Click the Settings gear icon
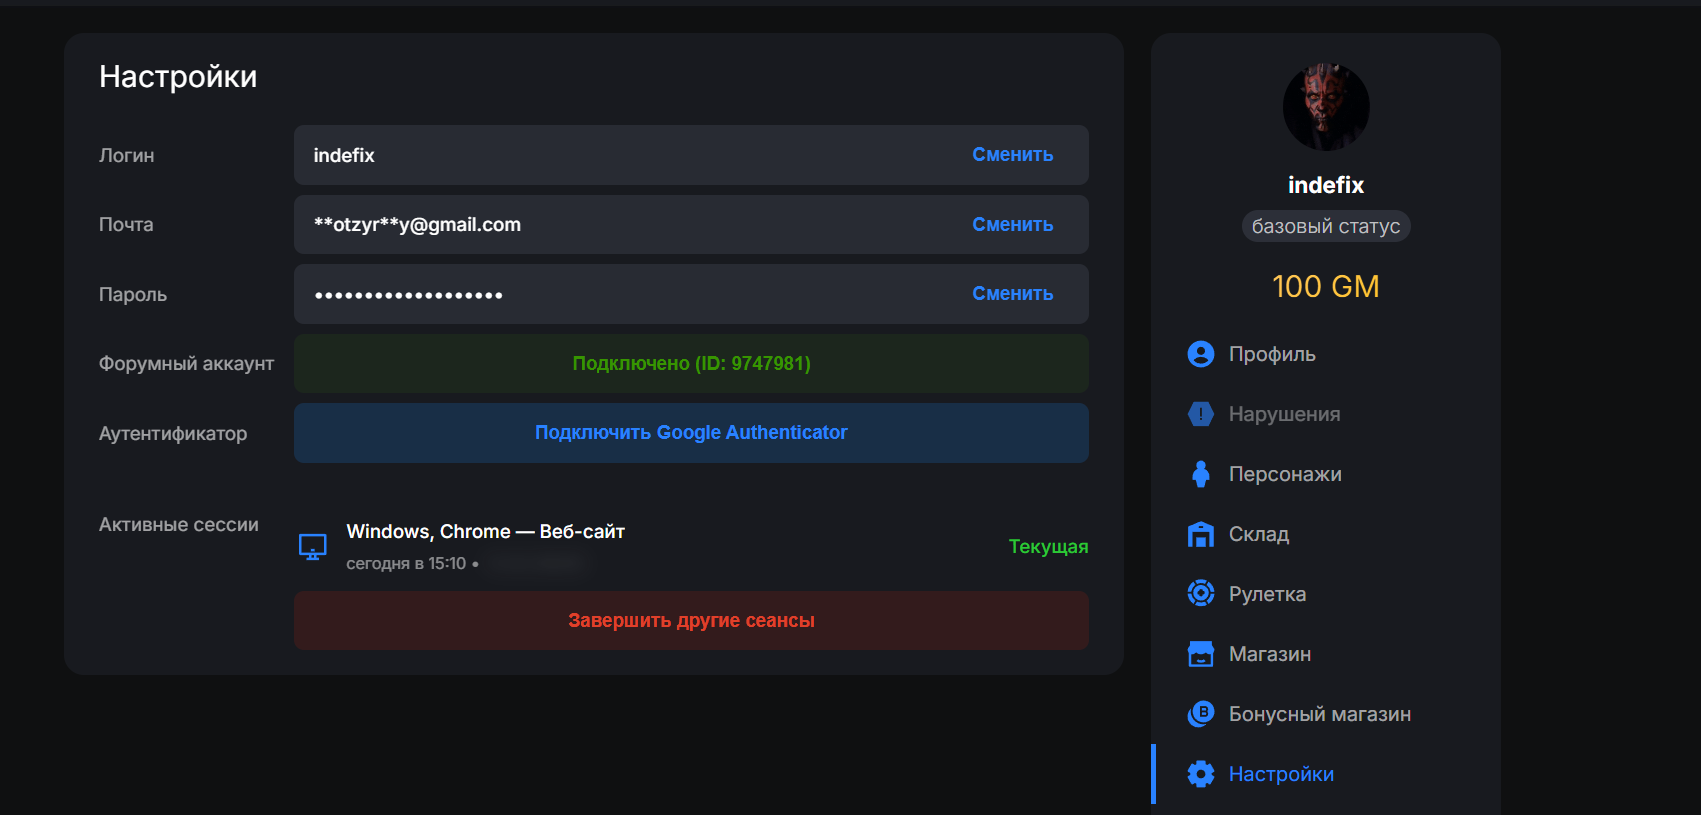The width and height of the screenshot is (1701, 815). pyautogui.click(x=1200, y=774)
